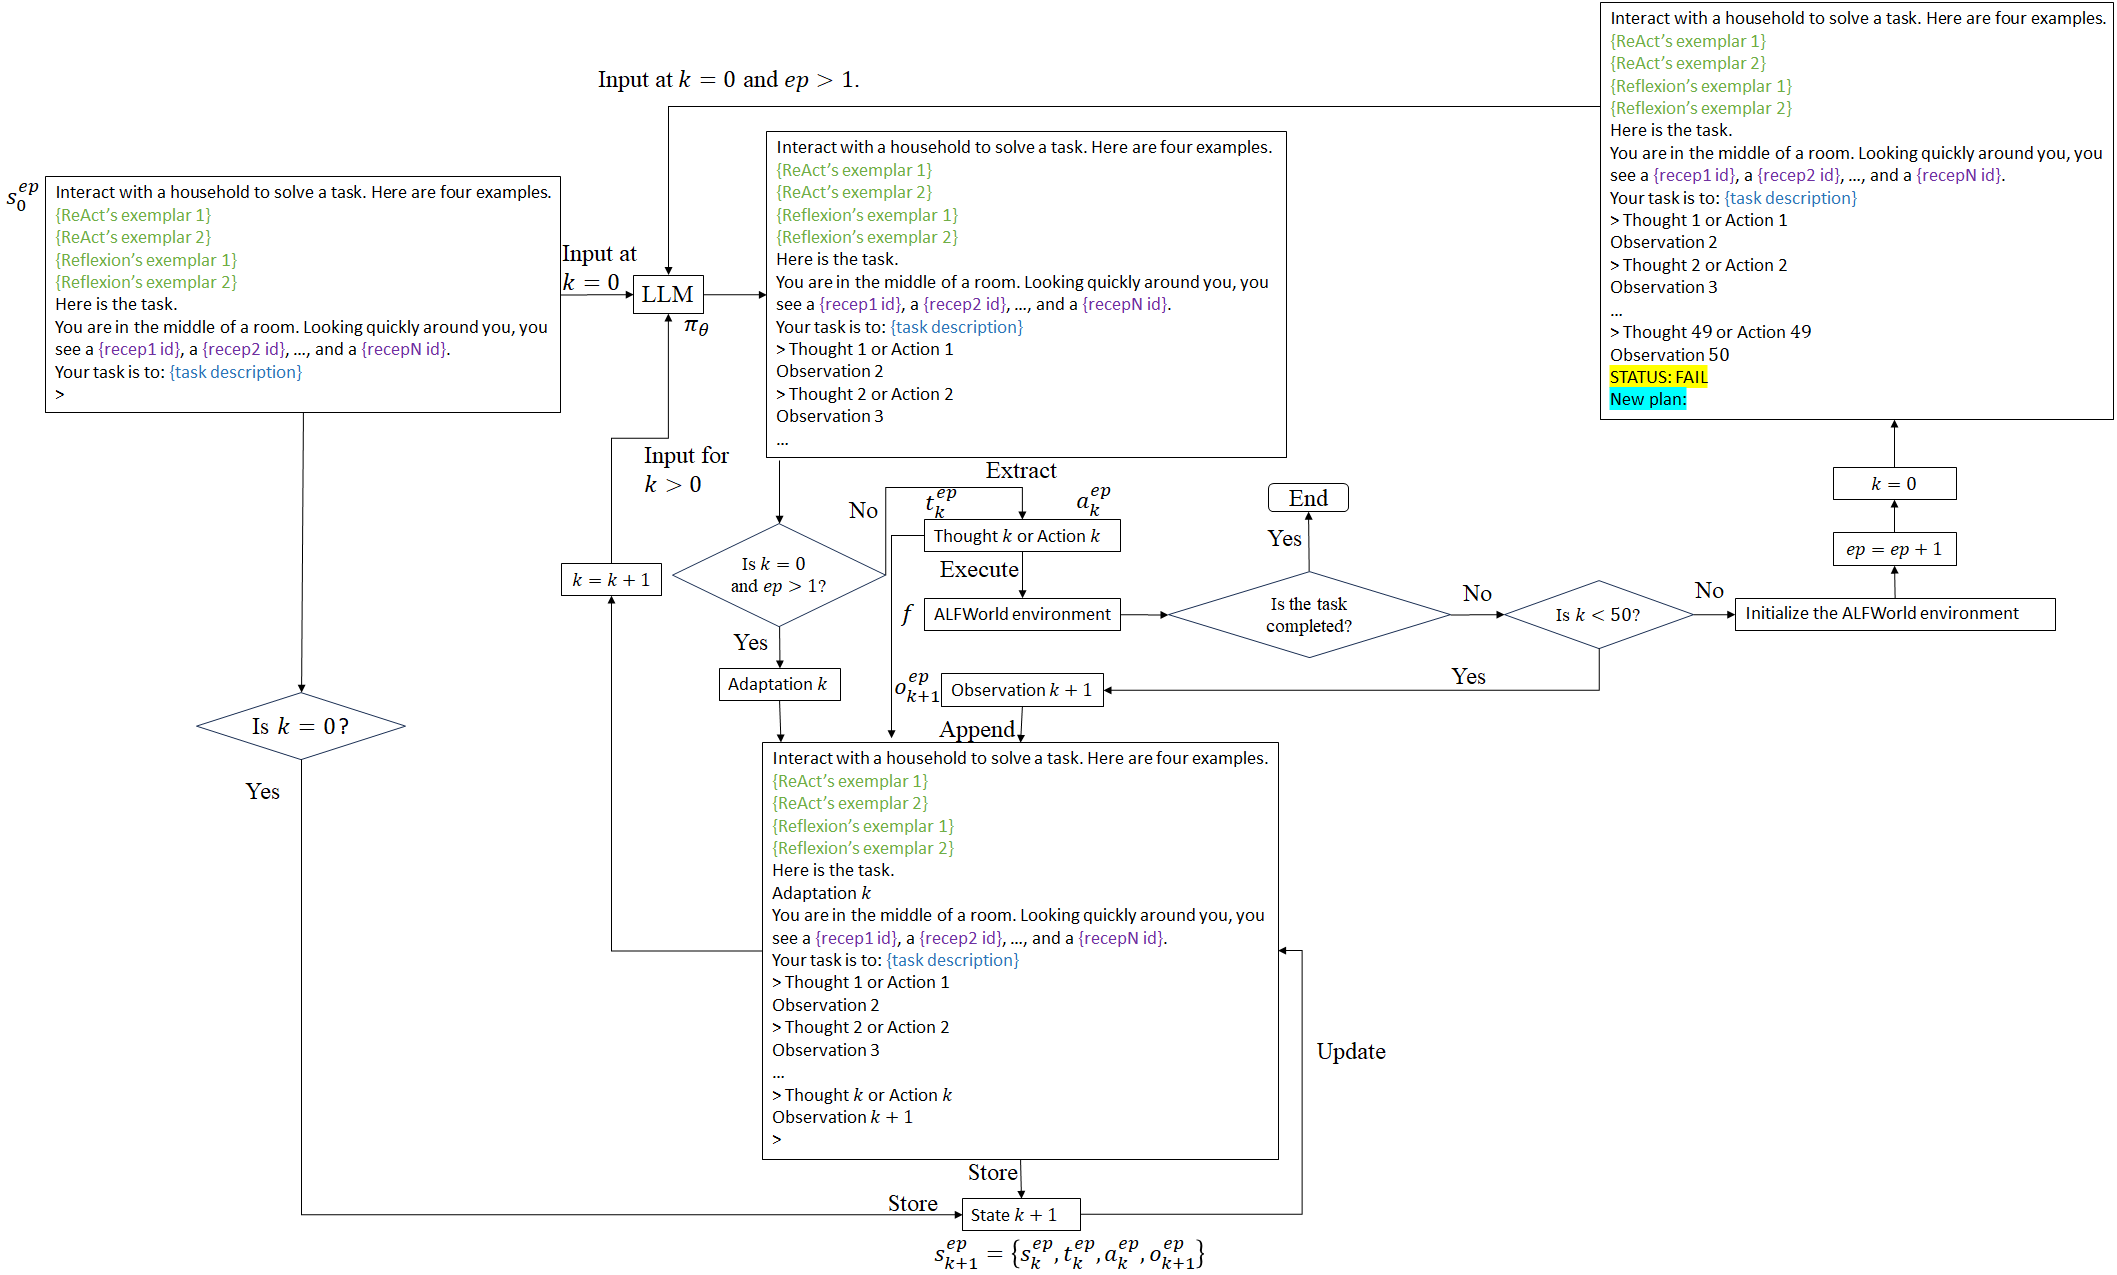Screen dimensions: 2117x1275
Task: Select the 'Is k = 0?' diamond
Action: (x=301, y=726)
